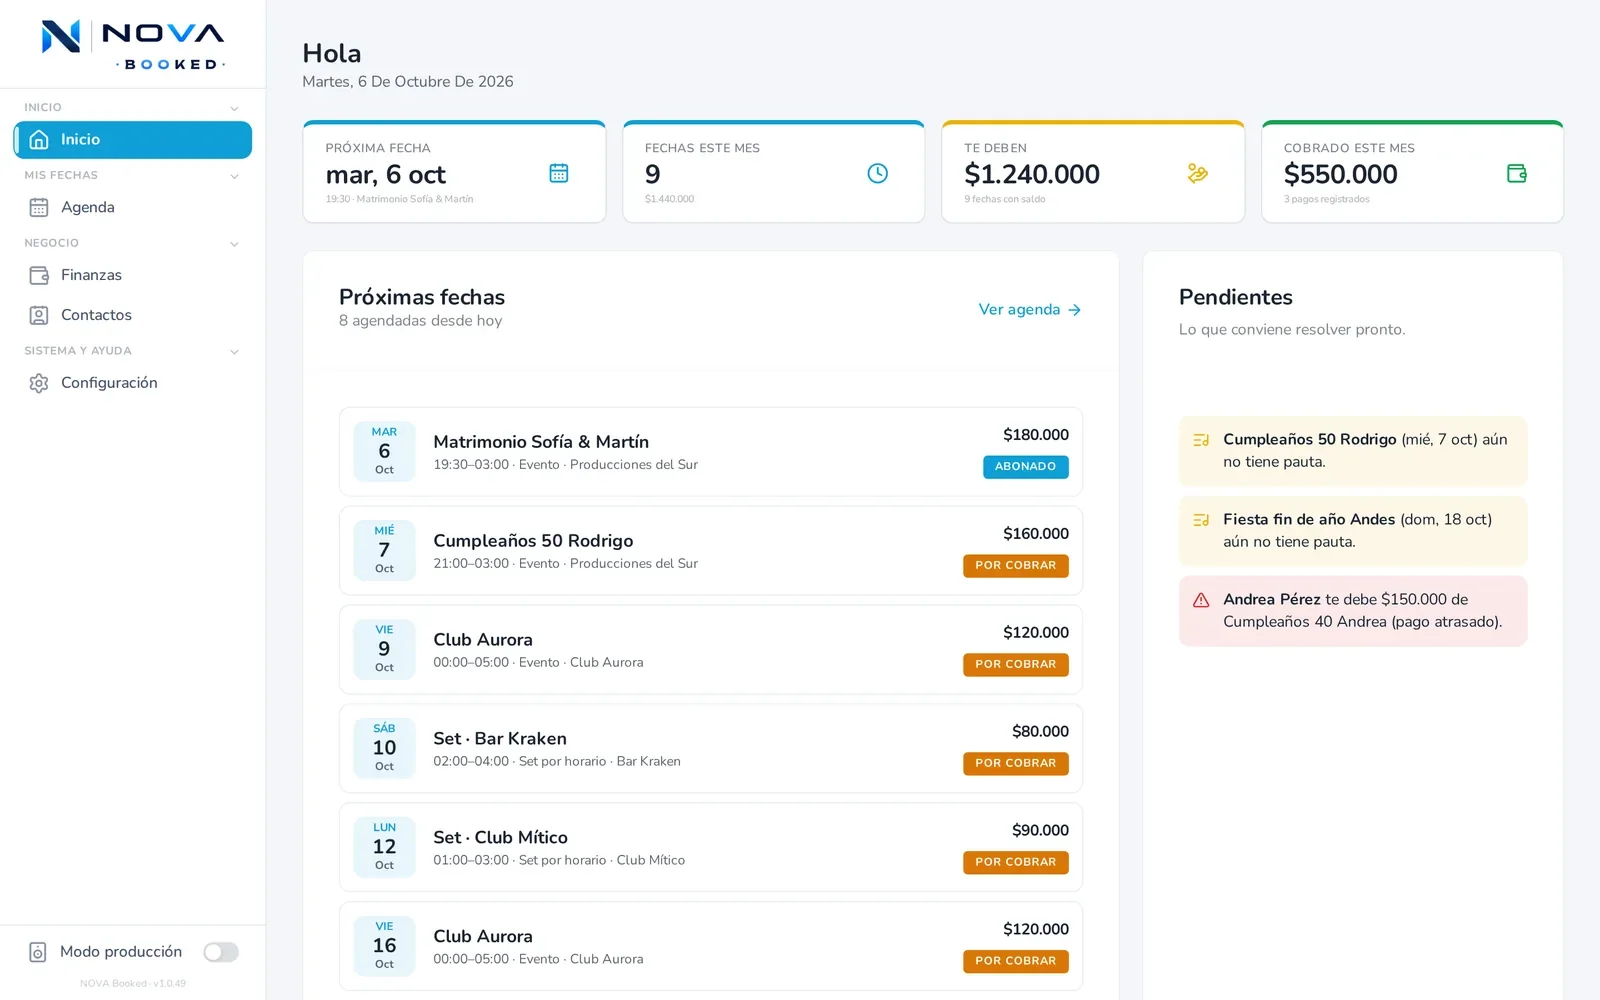Open Finanzas section
1600x1000 pixels.
click(133, 275)
